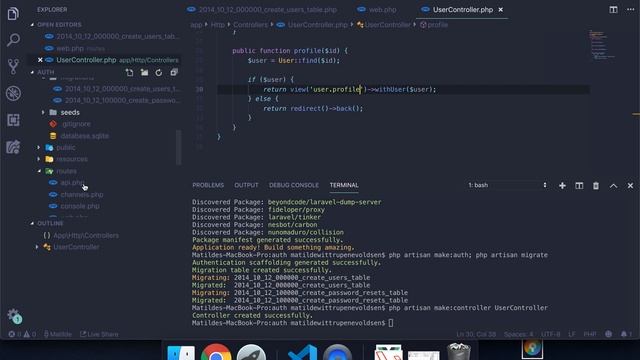The image size is (640, 360).
Task: Collapse the AUTH project section
Action: (x=46, y=72)
